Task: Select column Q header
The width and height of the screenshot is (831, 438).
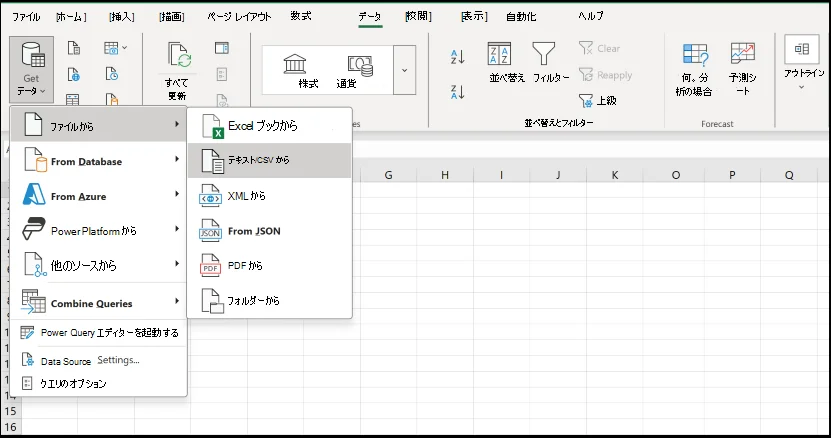Action: click(x=789, y=175)
